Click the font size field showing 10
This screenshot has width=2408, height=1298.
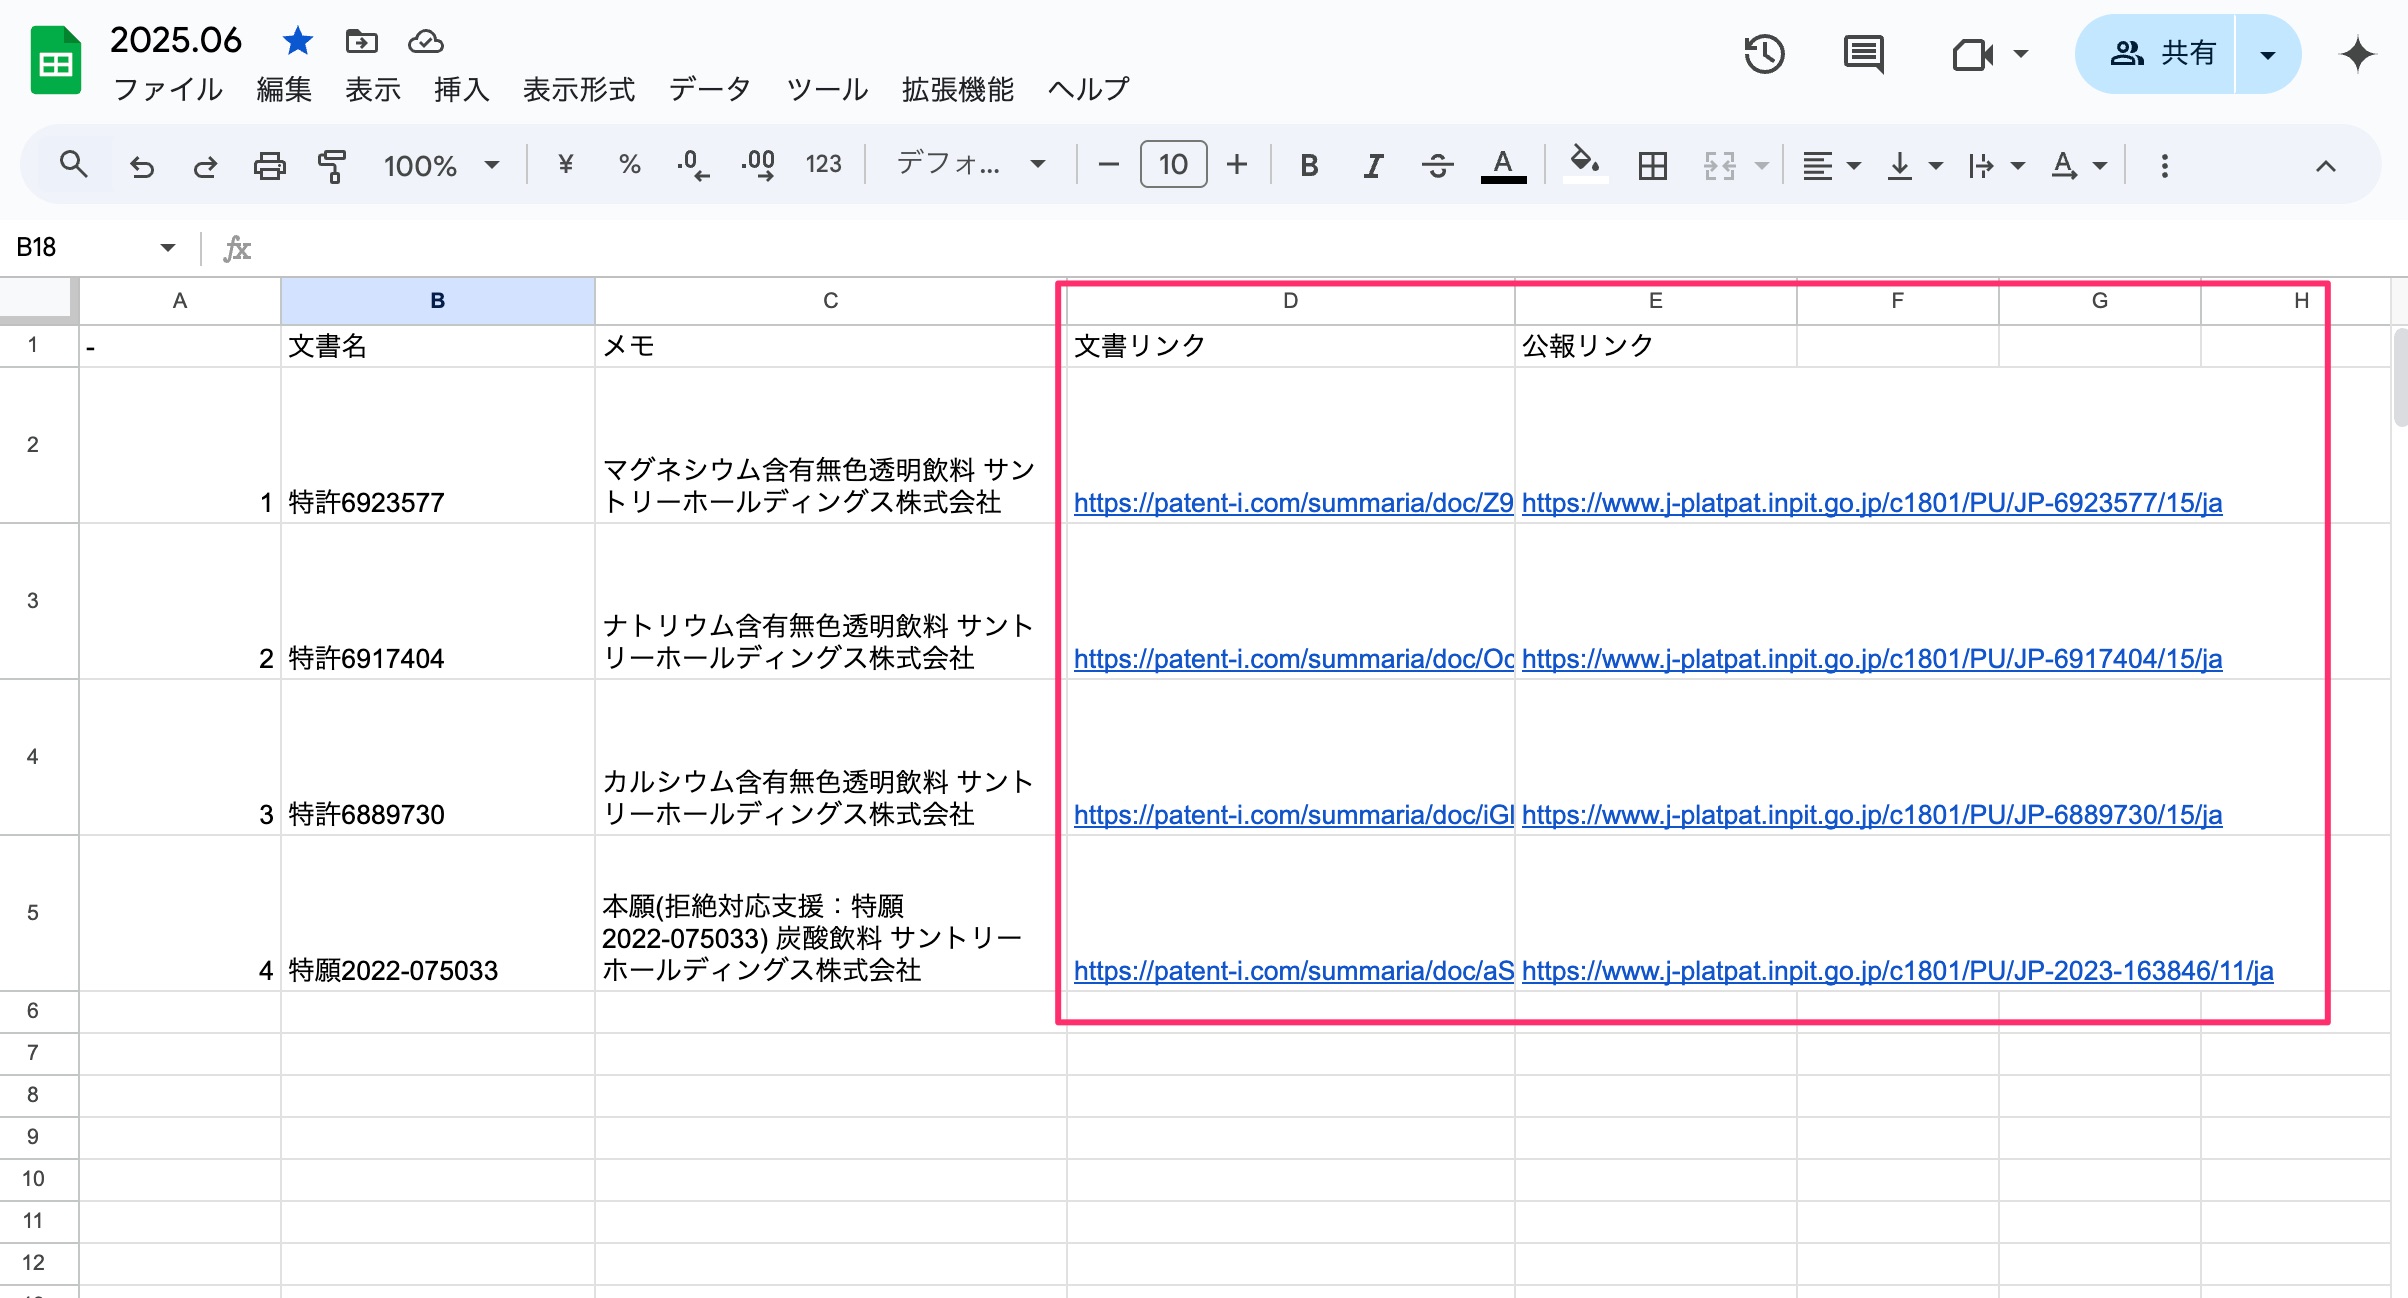click(1173, 165)
